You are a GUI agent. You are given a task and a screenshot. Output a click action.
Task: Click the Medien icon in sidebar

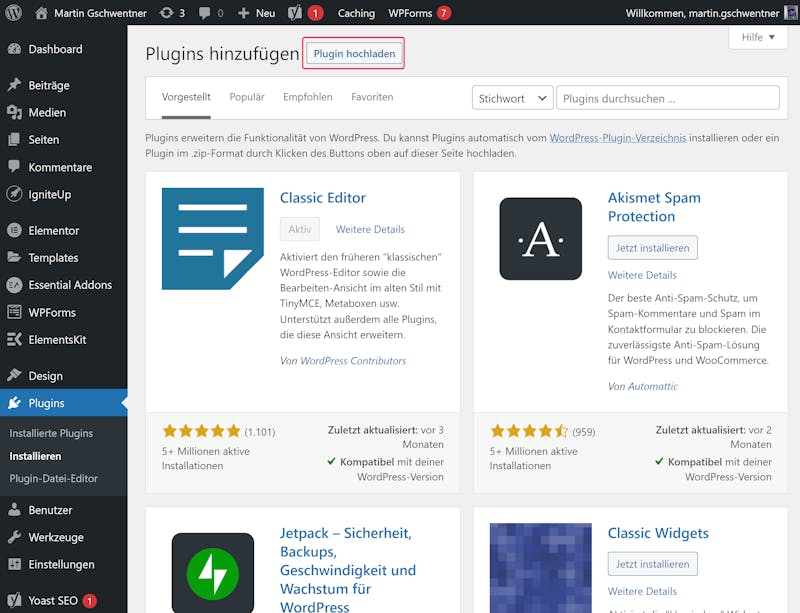pos(14,112)
